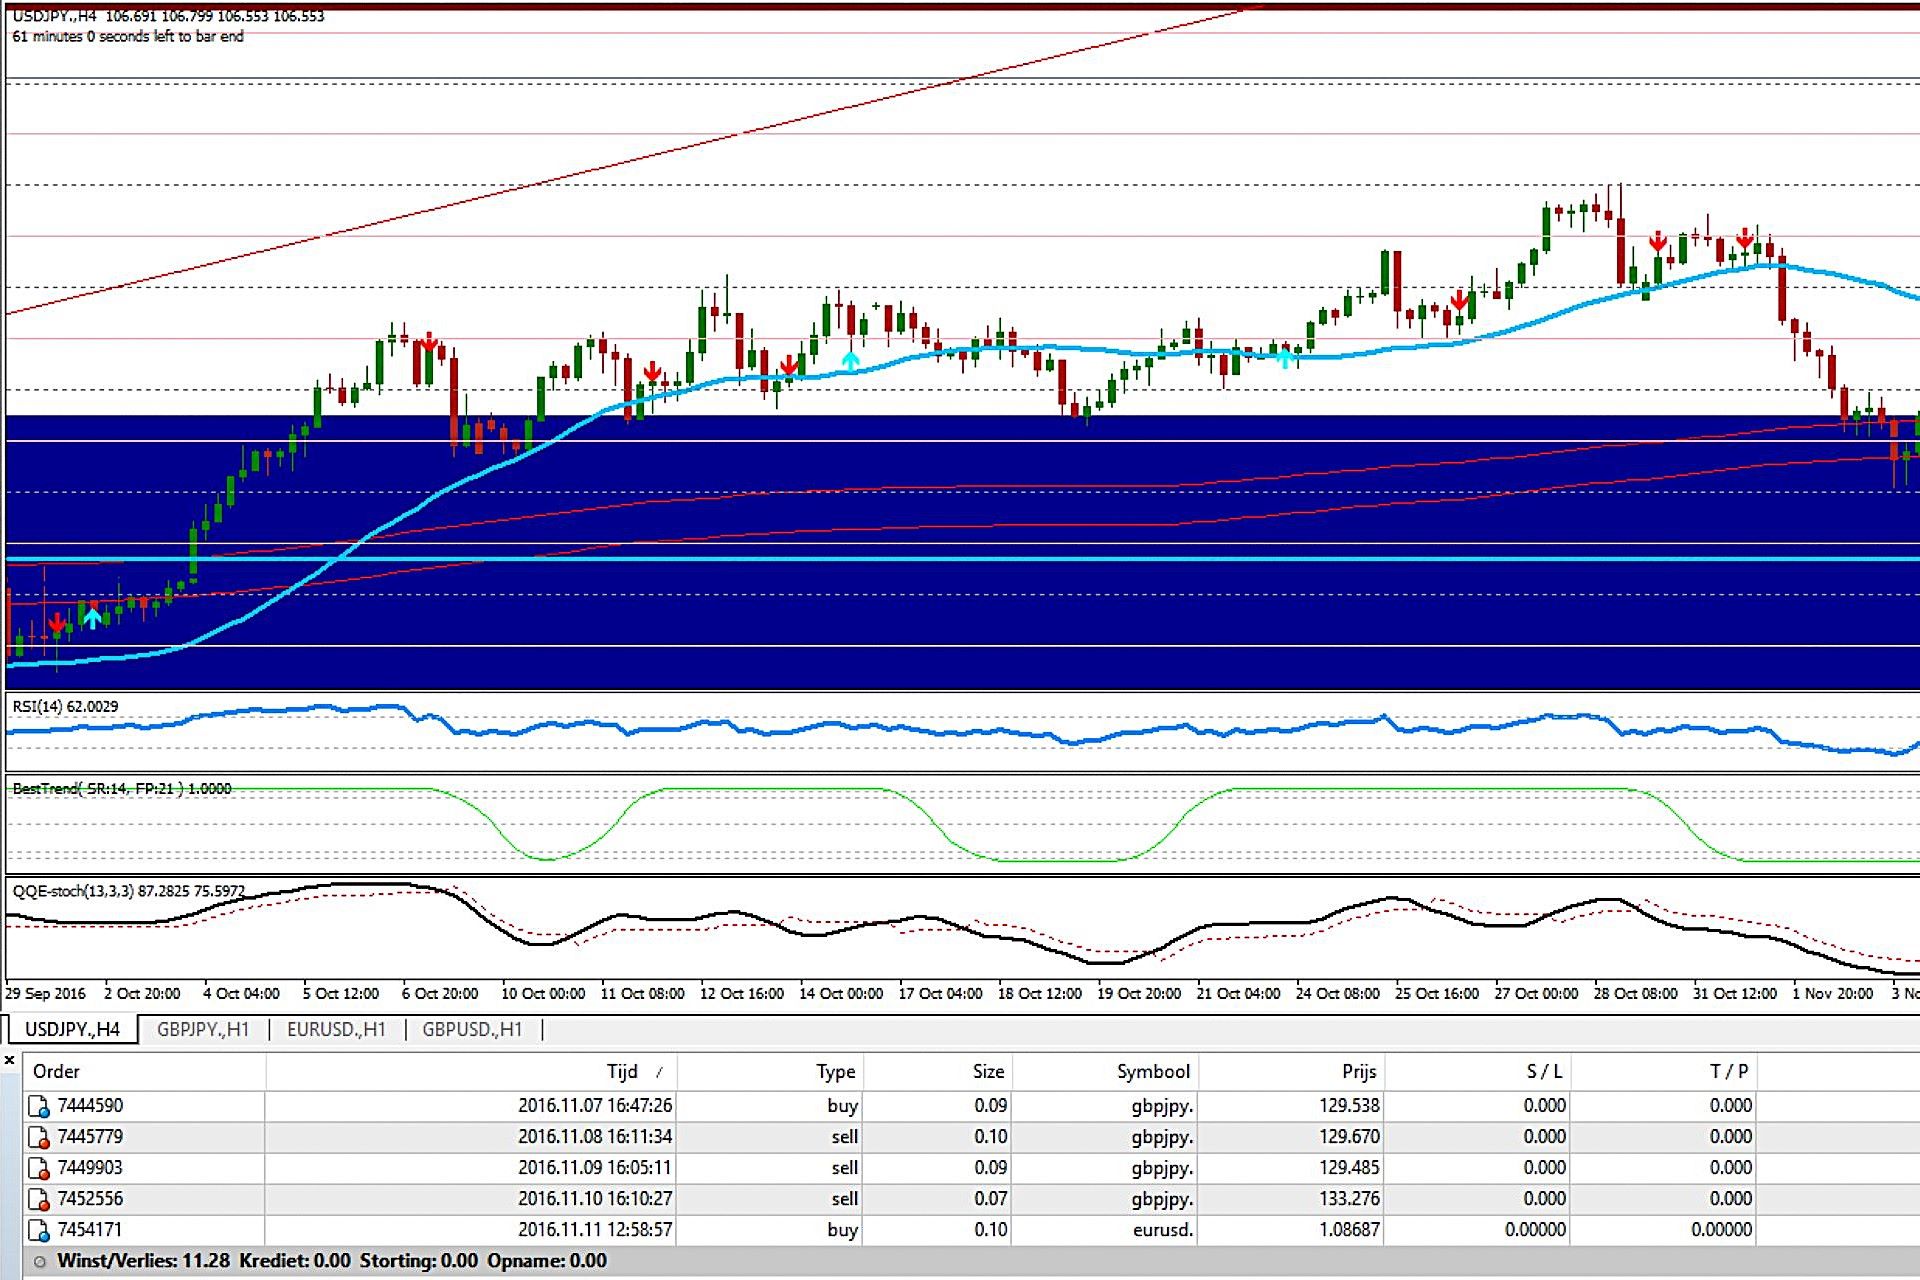Click time 2016.11.07 16:47:26

click(595, 1106)
